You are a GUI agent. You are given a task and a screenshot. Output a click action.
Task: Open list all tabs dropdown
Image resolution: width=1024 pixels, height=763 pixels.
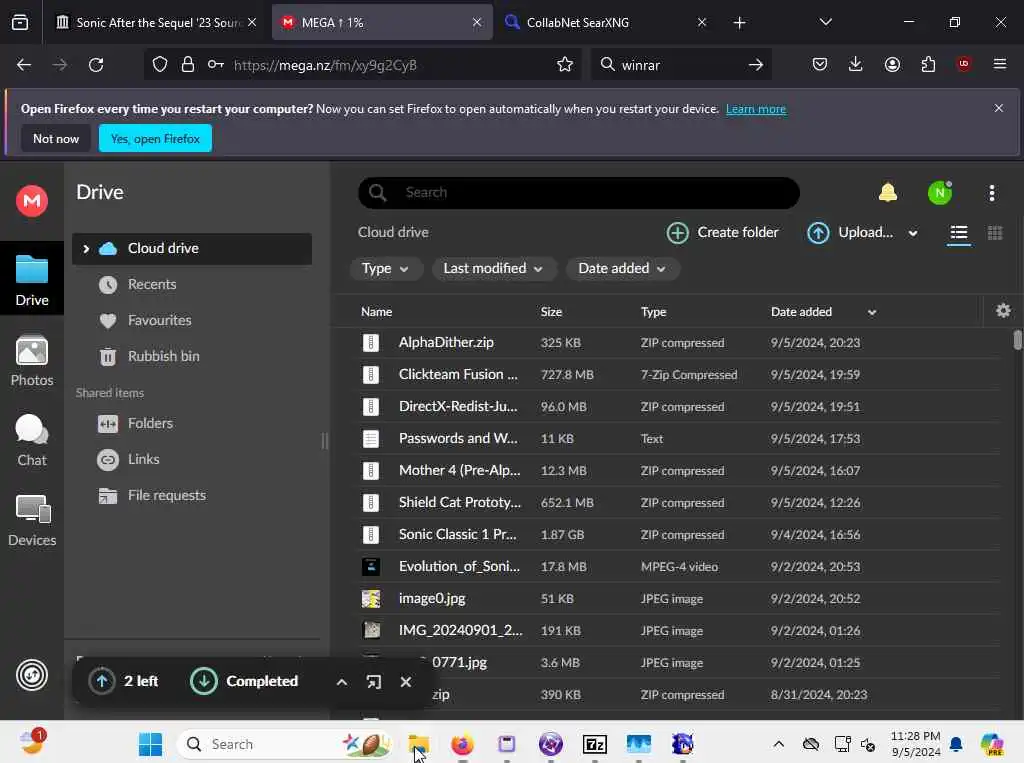click(825, 22)
